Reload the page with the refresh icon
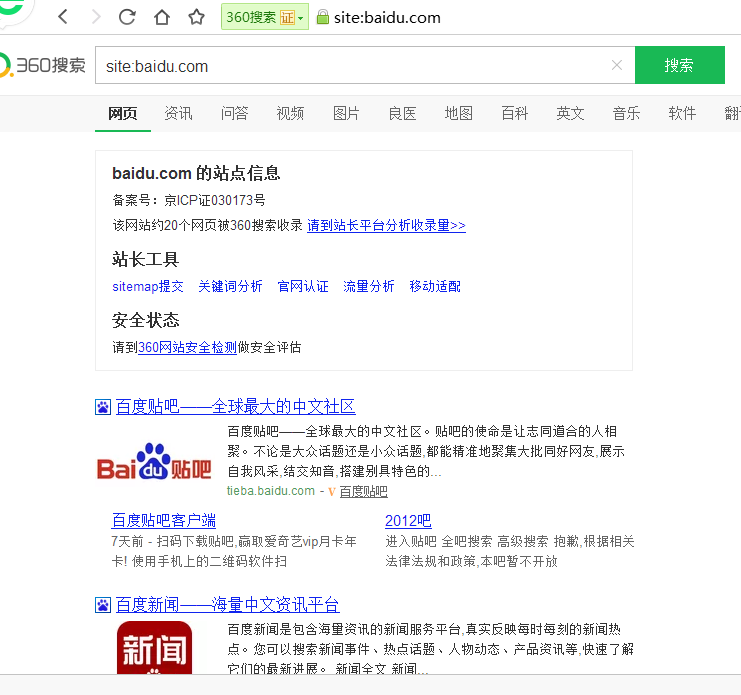 [x=127, y=17]
